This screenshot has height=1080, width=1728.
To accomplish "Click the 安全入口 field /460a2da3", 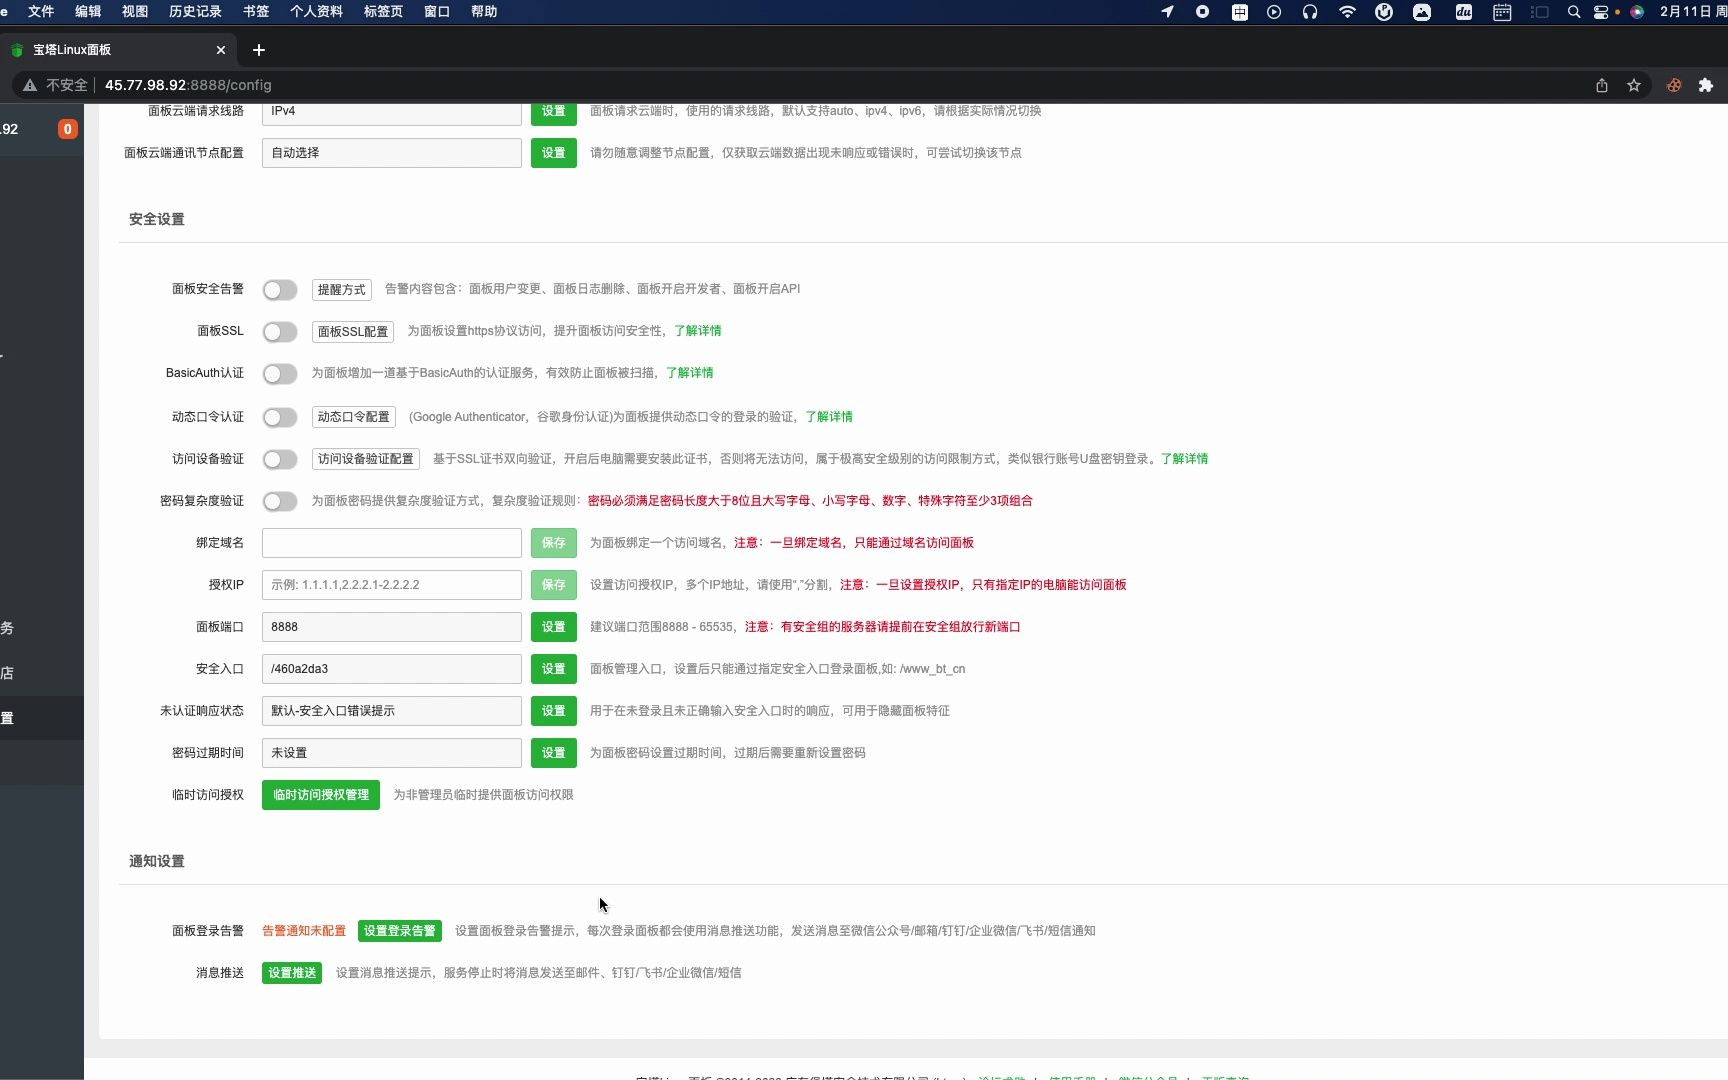I will (x=392, y=669).
